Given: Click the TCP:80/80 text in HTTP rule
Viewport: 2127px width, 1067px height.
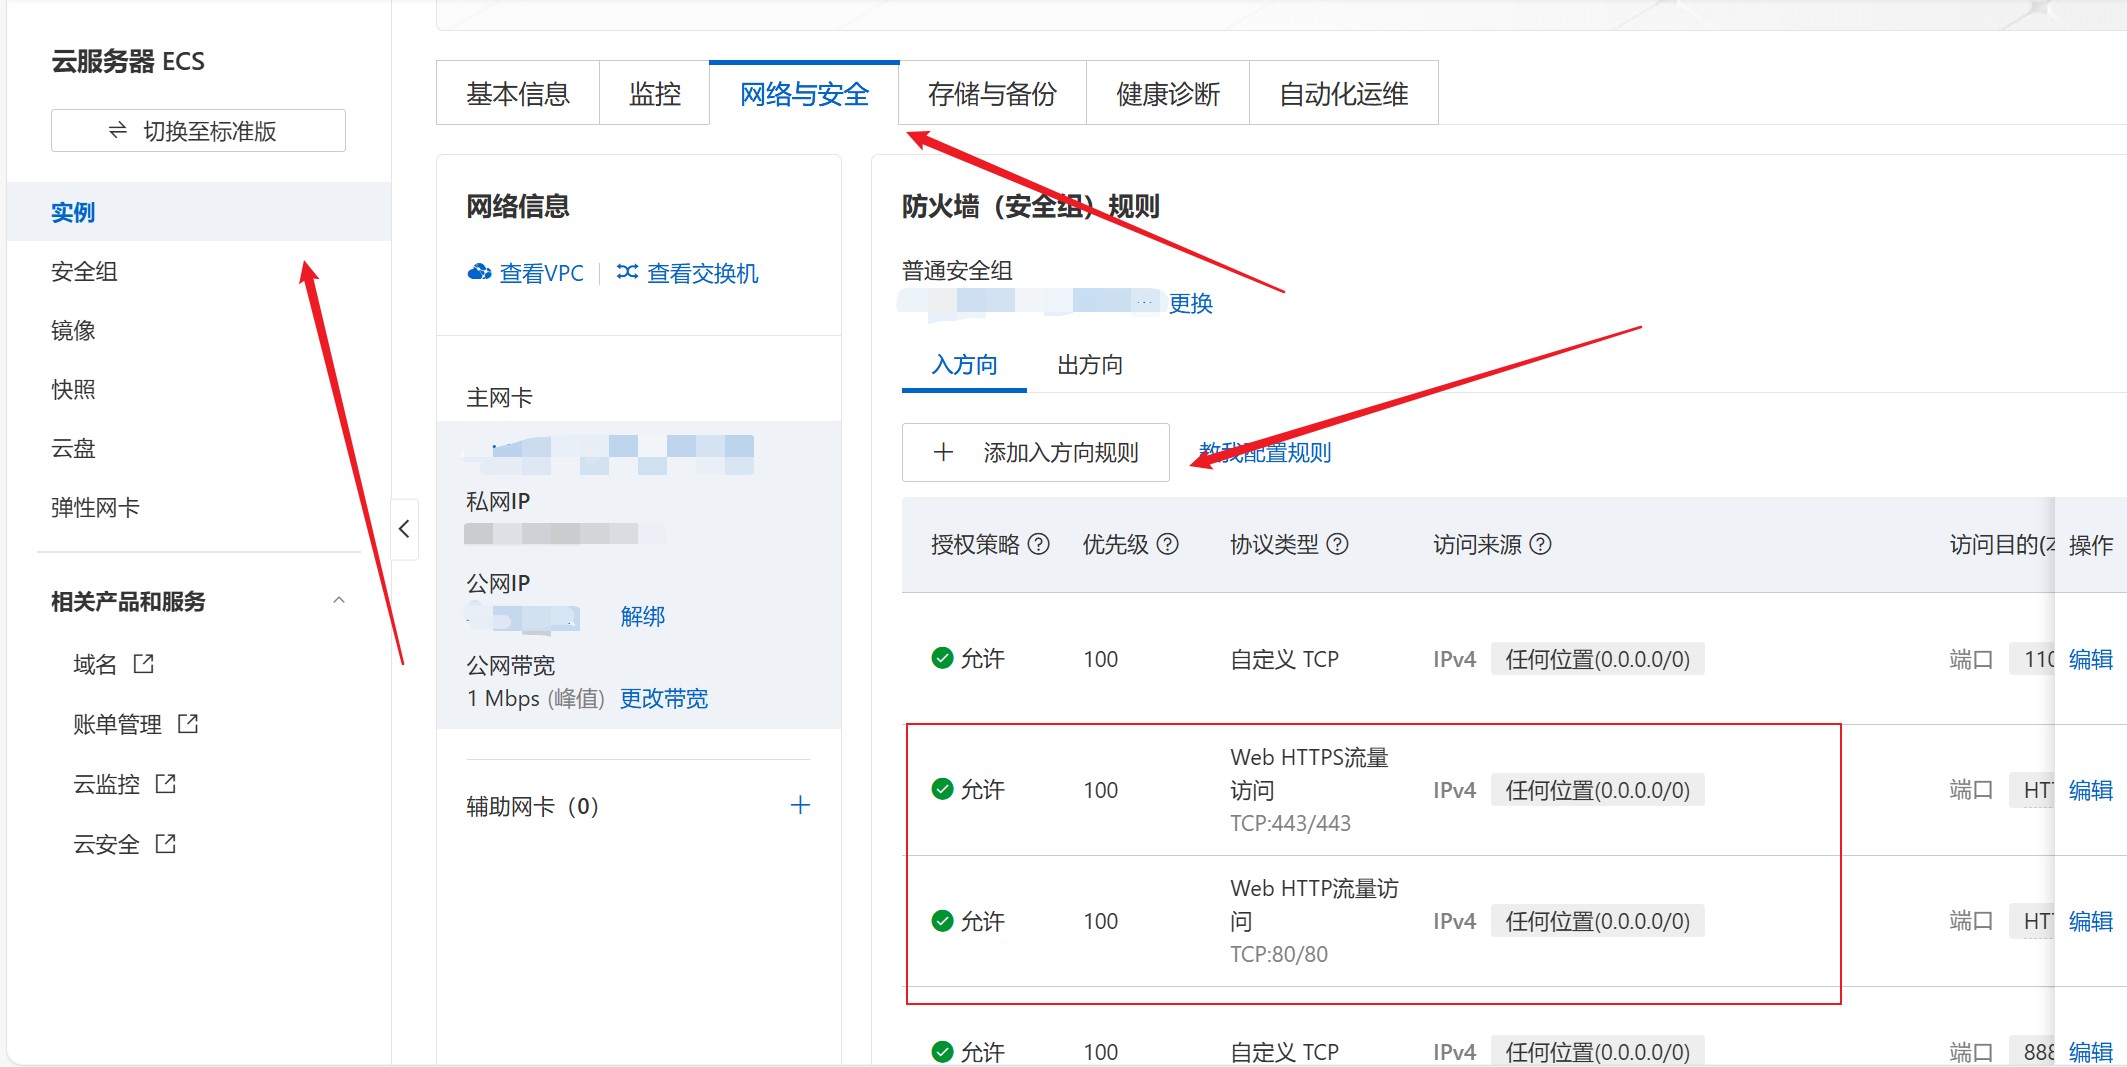Looking at the screenshot, I should click(1279, 954).
